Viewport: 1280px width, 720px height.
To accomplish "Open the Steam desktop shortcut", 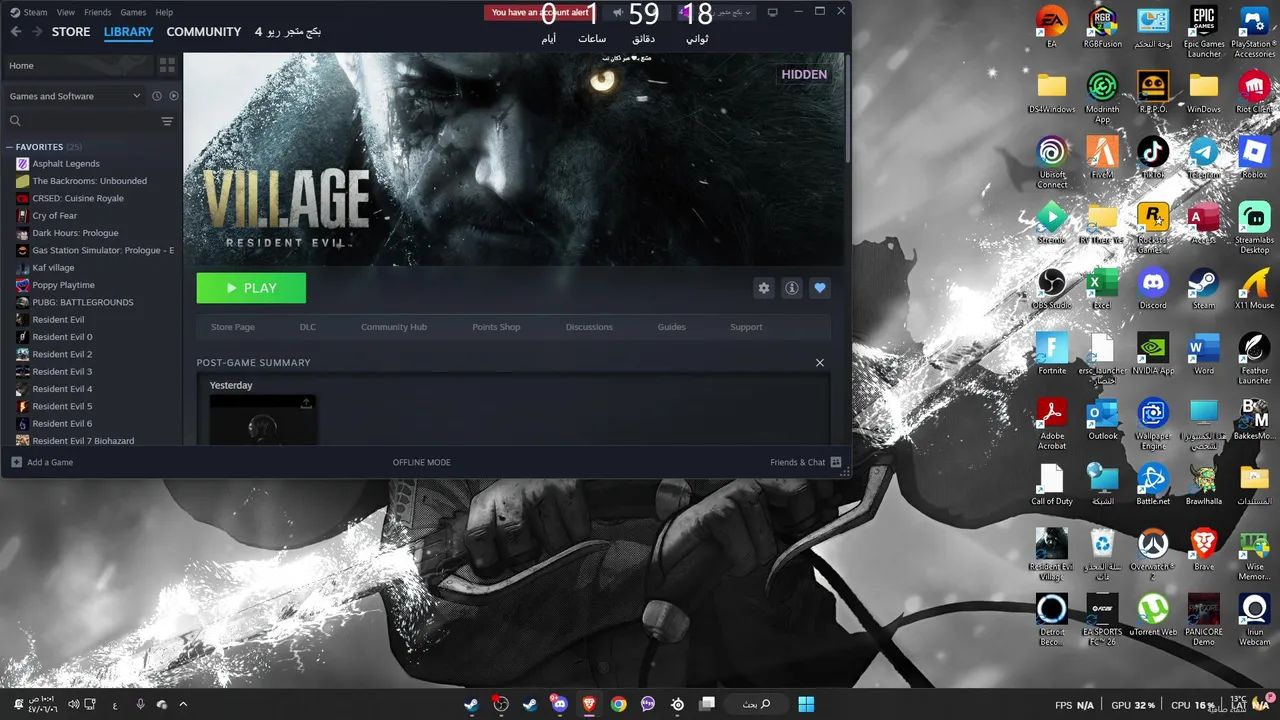I will tap(1204, 289).
